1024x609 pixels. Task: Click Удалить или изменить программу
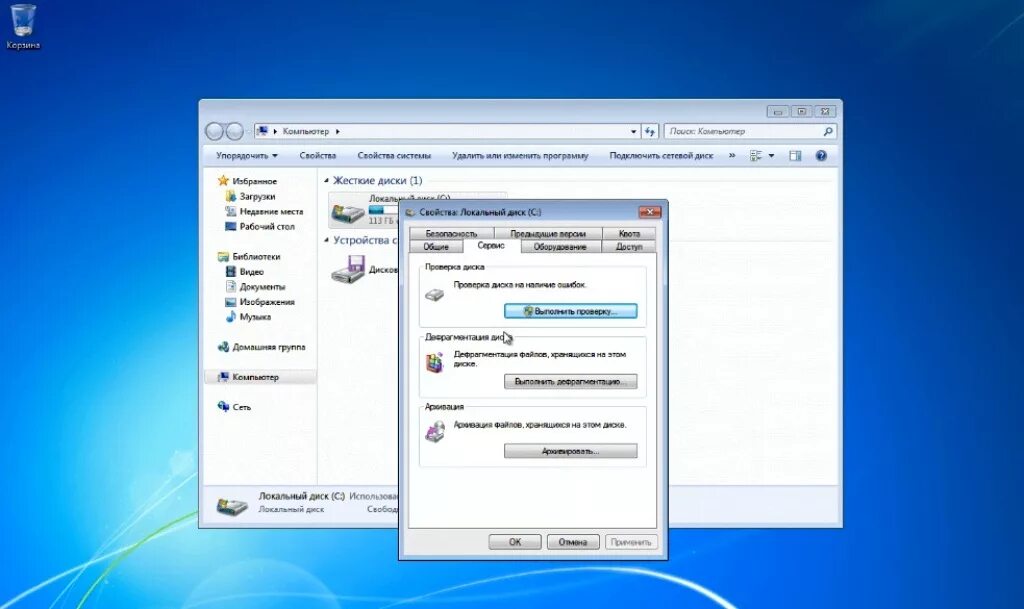click(x=520, y=155)
